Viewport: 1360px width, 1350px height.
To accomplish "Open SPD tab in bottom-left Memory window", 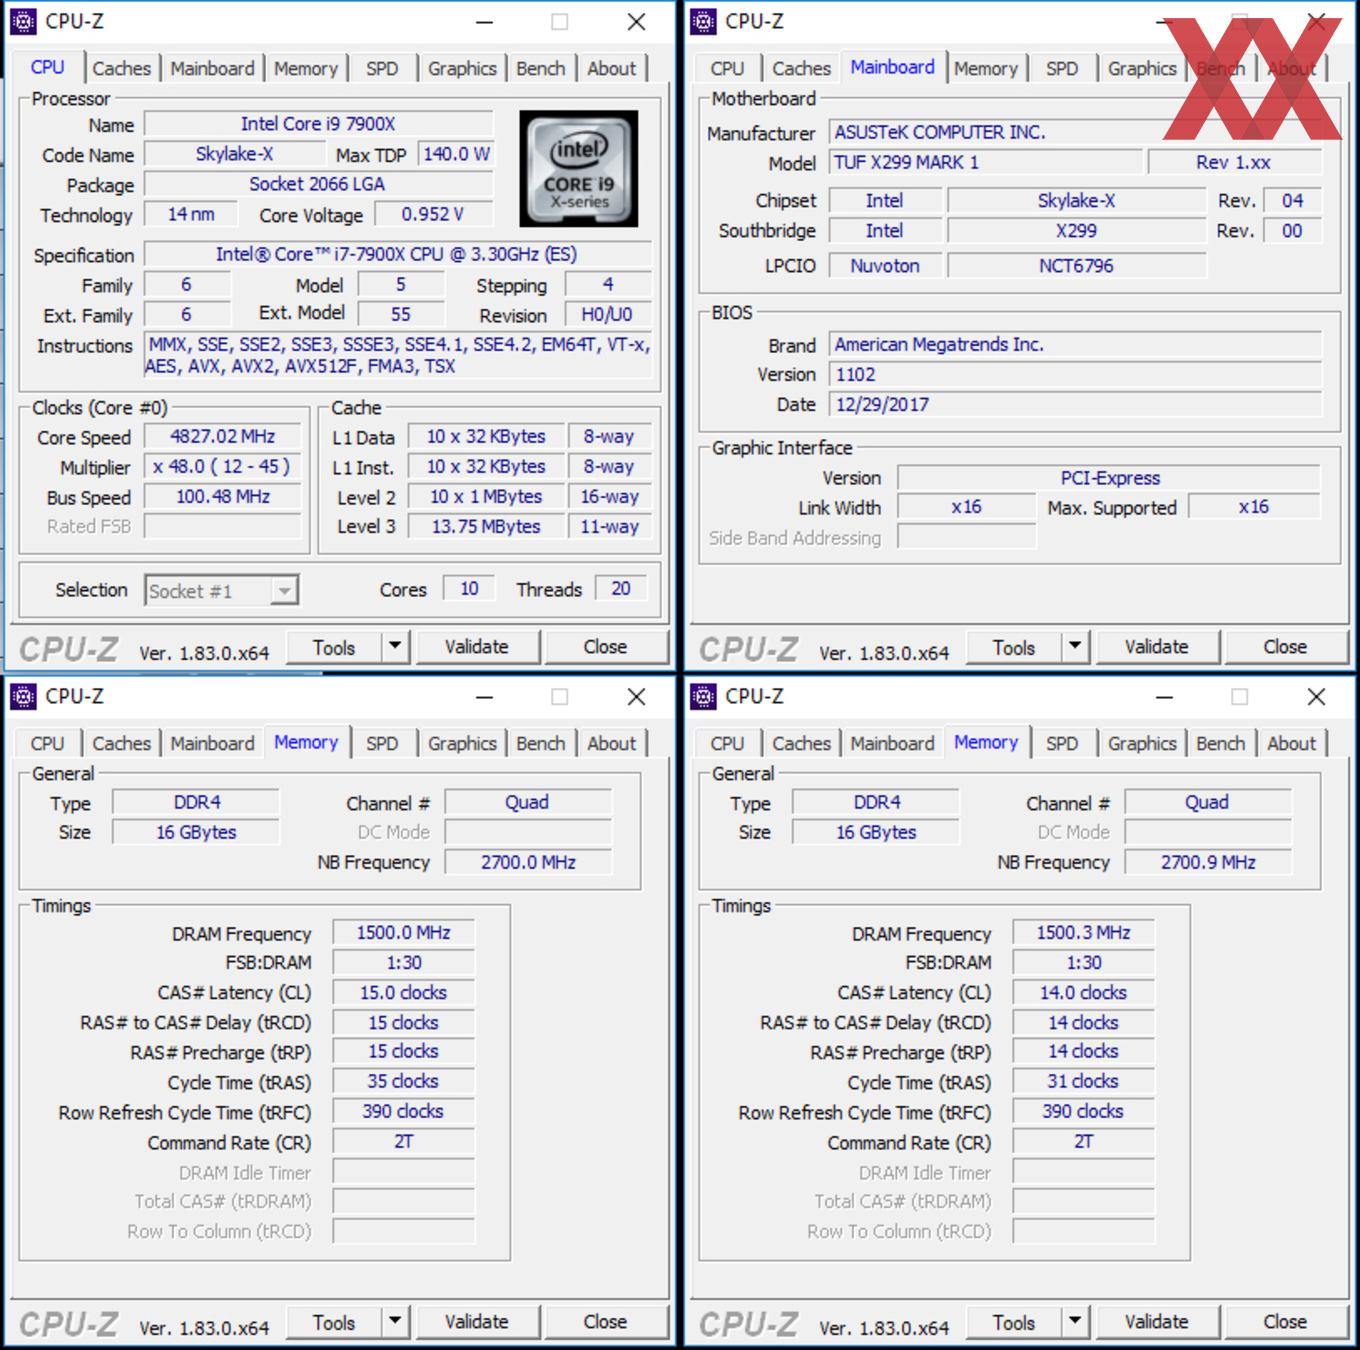I will 382,743.
